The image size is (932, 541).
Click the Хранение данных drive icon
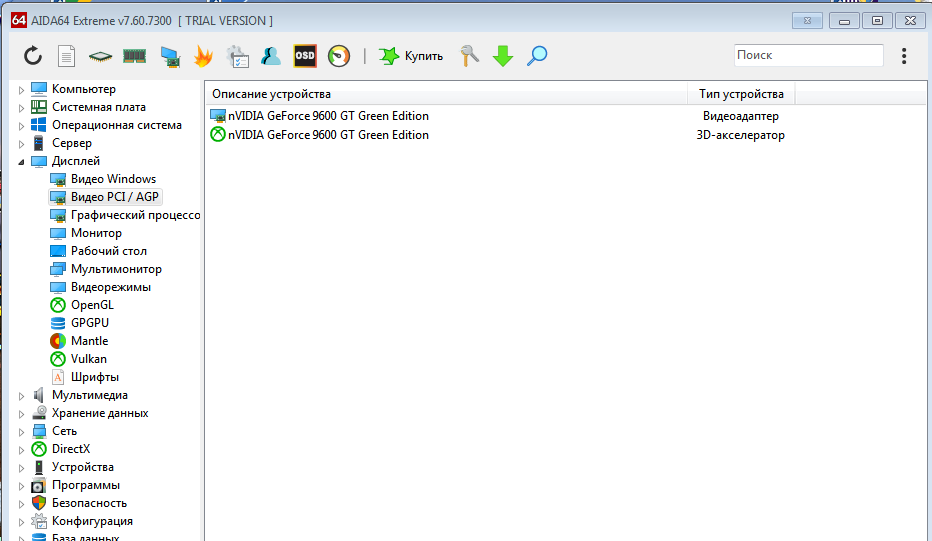(x=39, y=413)
